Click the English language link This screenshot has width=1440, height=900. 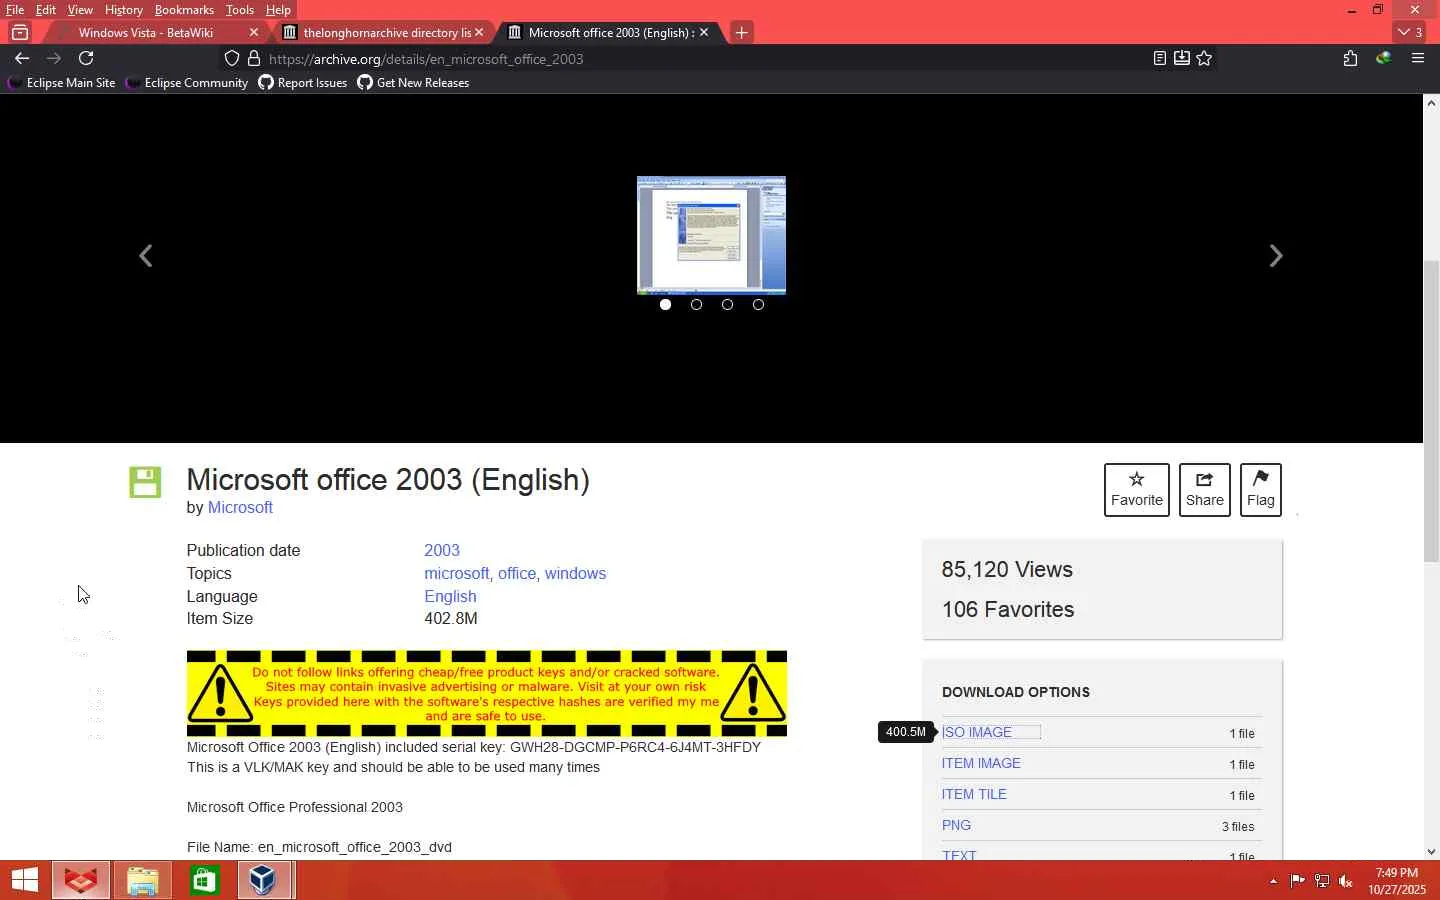tap(450, 597)
